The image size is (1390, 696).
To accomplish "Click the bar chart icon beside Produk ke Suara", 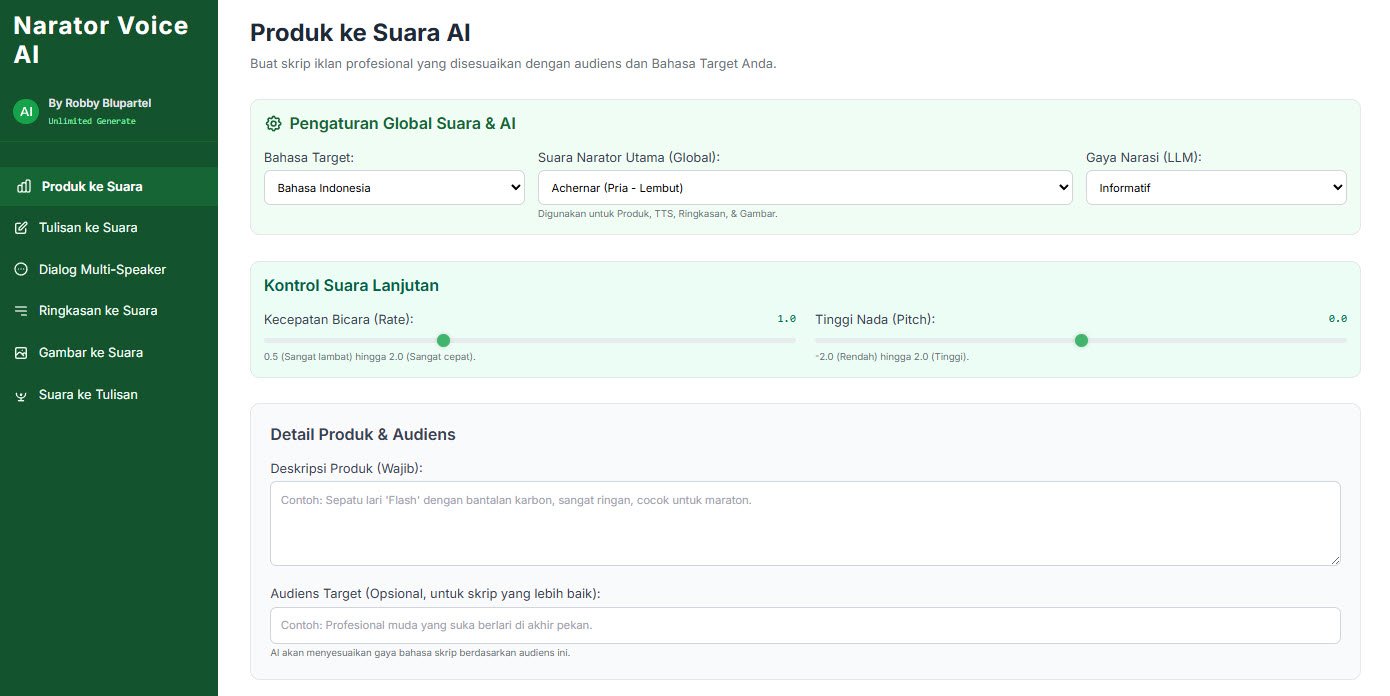I will (x=24, y=187).
